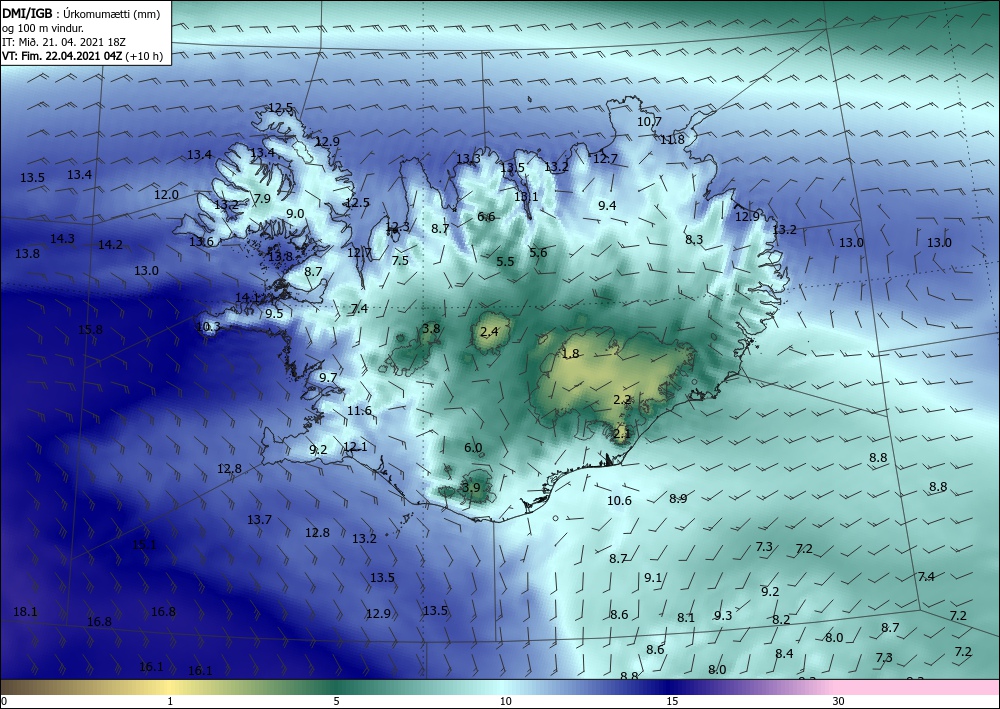The height and width of the screenshot is (709, 1000).
Task: Select the 3.8 value on the glacier
Action: [x=431, y=329]
